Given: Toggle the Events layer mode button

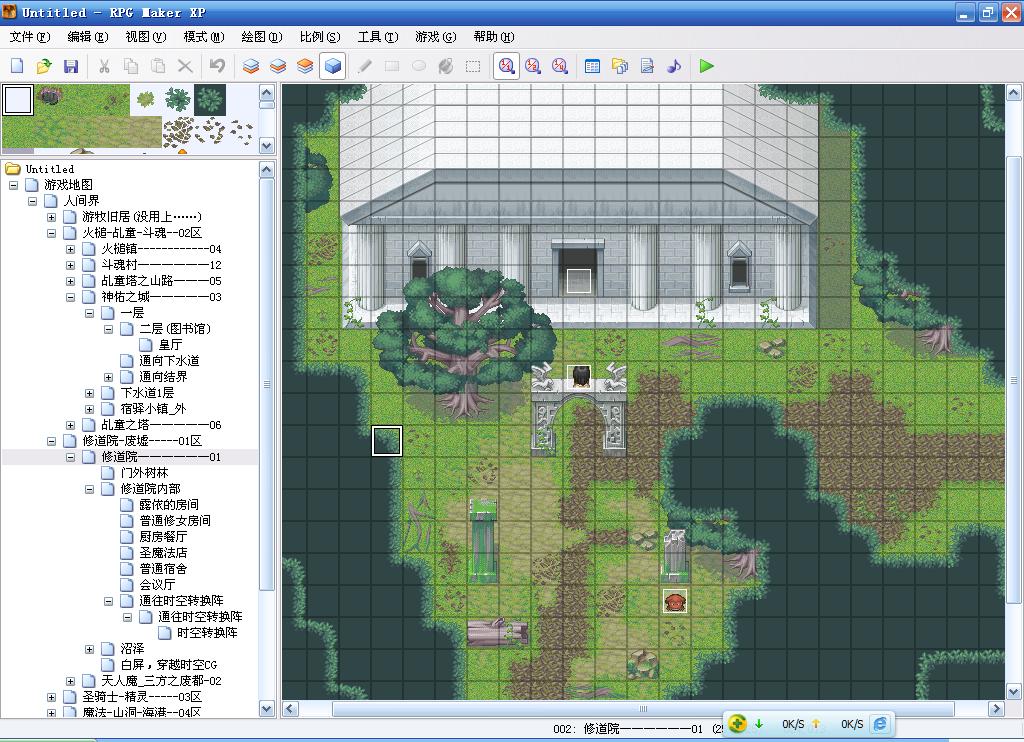Looking at the screenshot, I should pos(332,66).
